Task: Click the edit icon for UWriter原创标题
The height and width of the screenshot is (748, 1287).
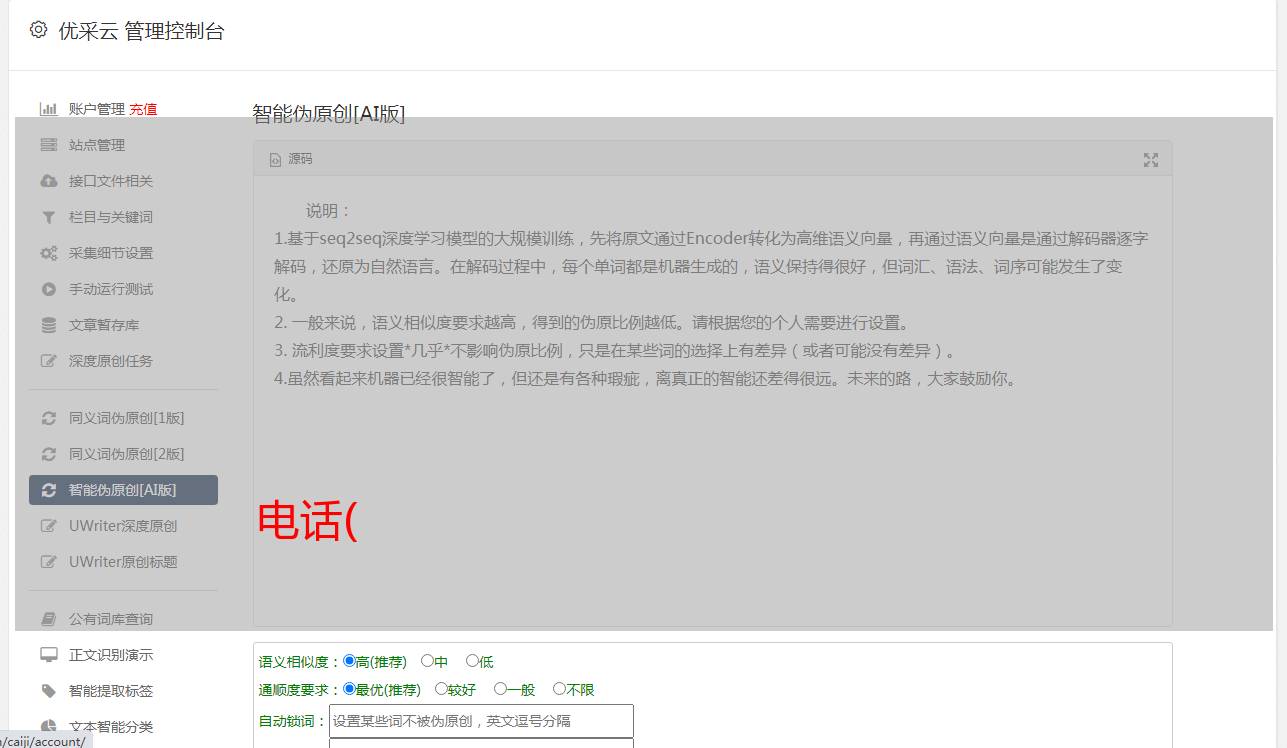Action: click(48, 562)
